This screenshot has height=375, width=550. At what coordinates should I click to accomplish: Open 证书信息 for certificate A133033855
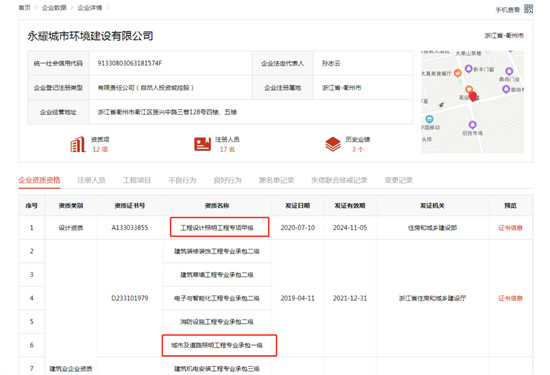tap(510, 228)
